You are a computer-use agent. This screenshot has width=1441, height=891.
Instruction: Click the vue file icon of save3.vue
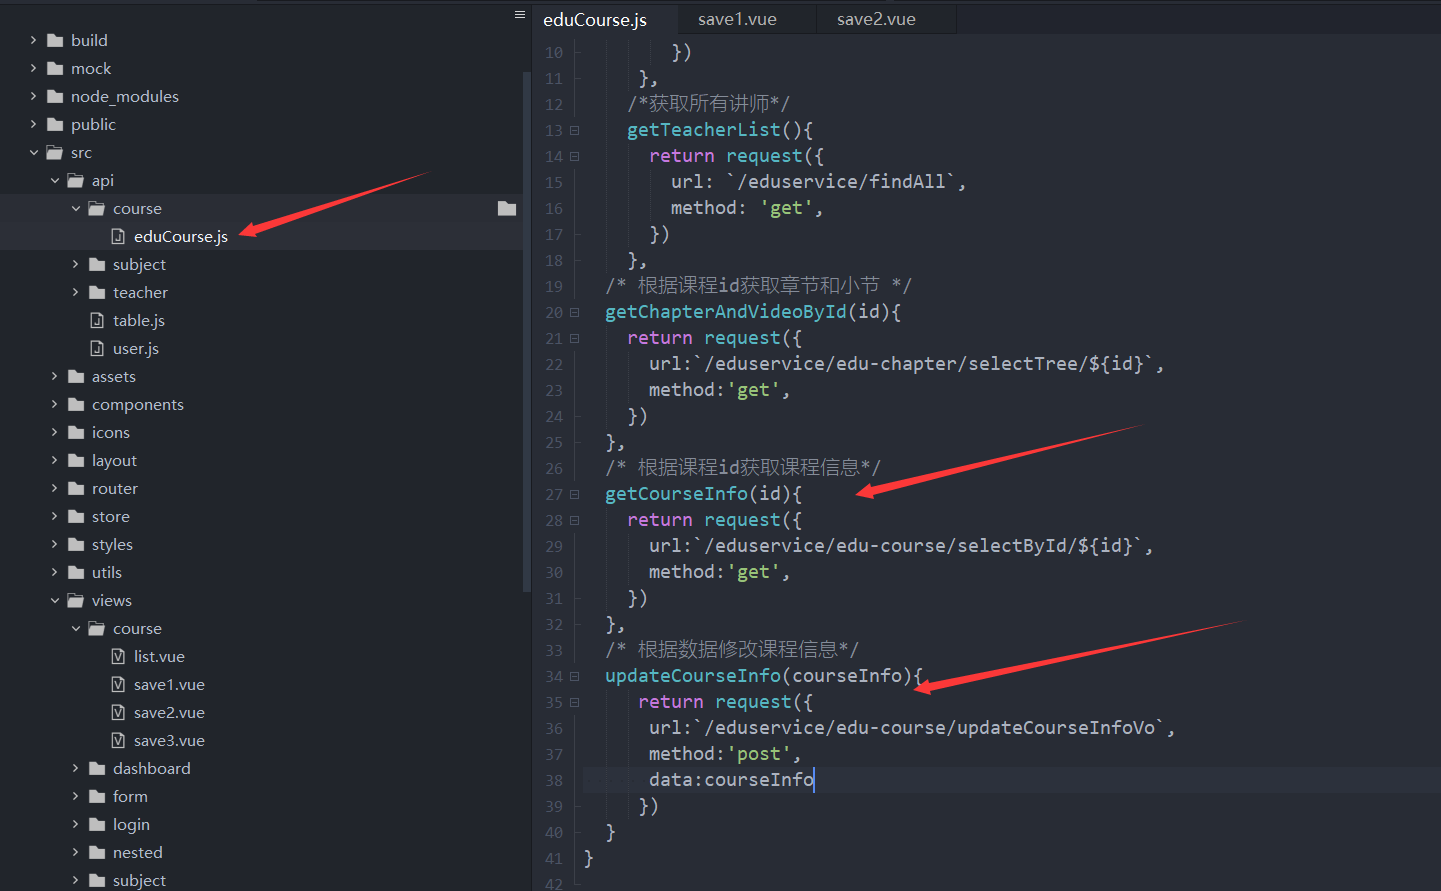click(118, 741)
